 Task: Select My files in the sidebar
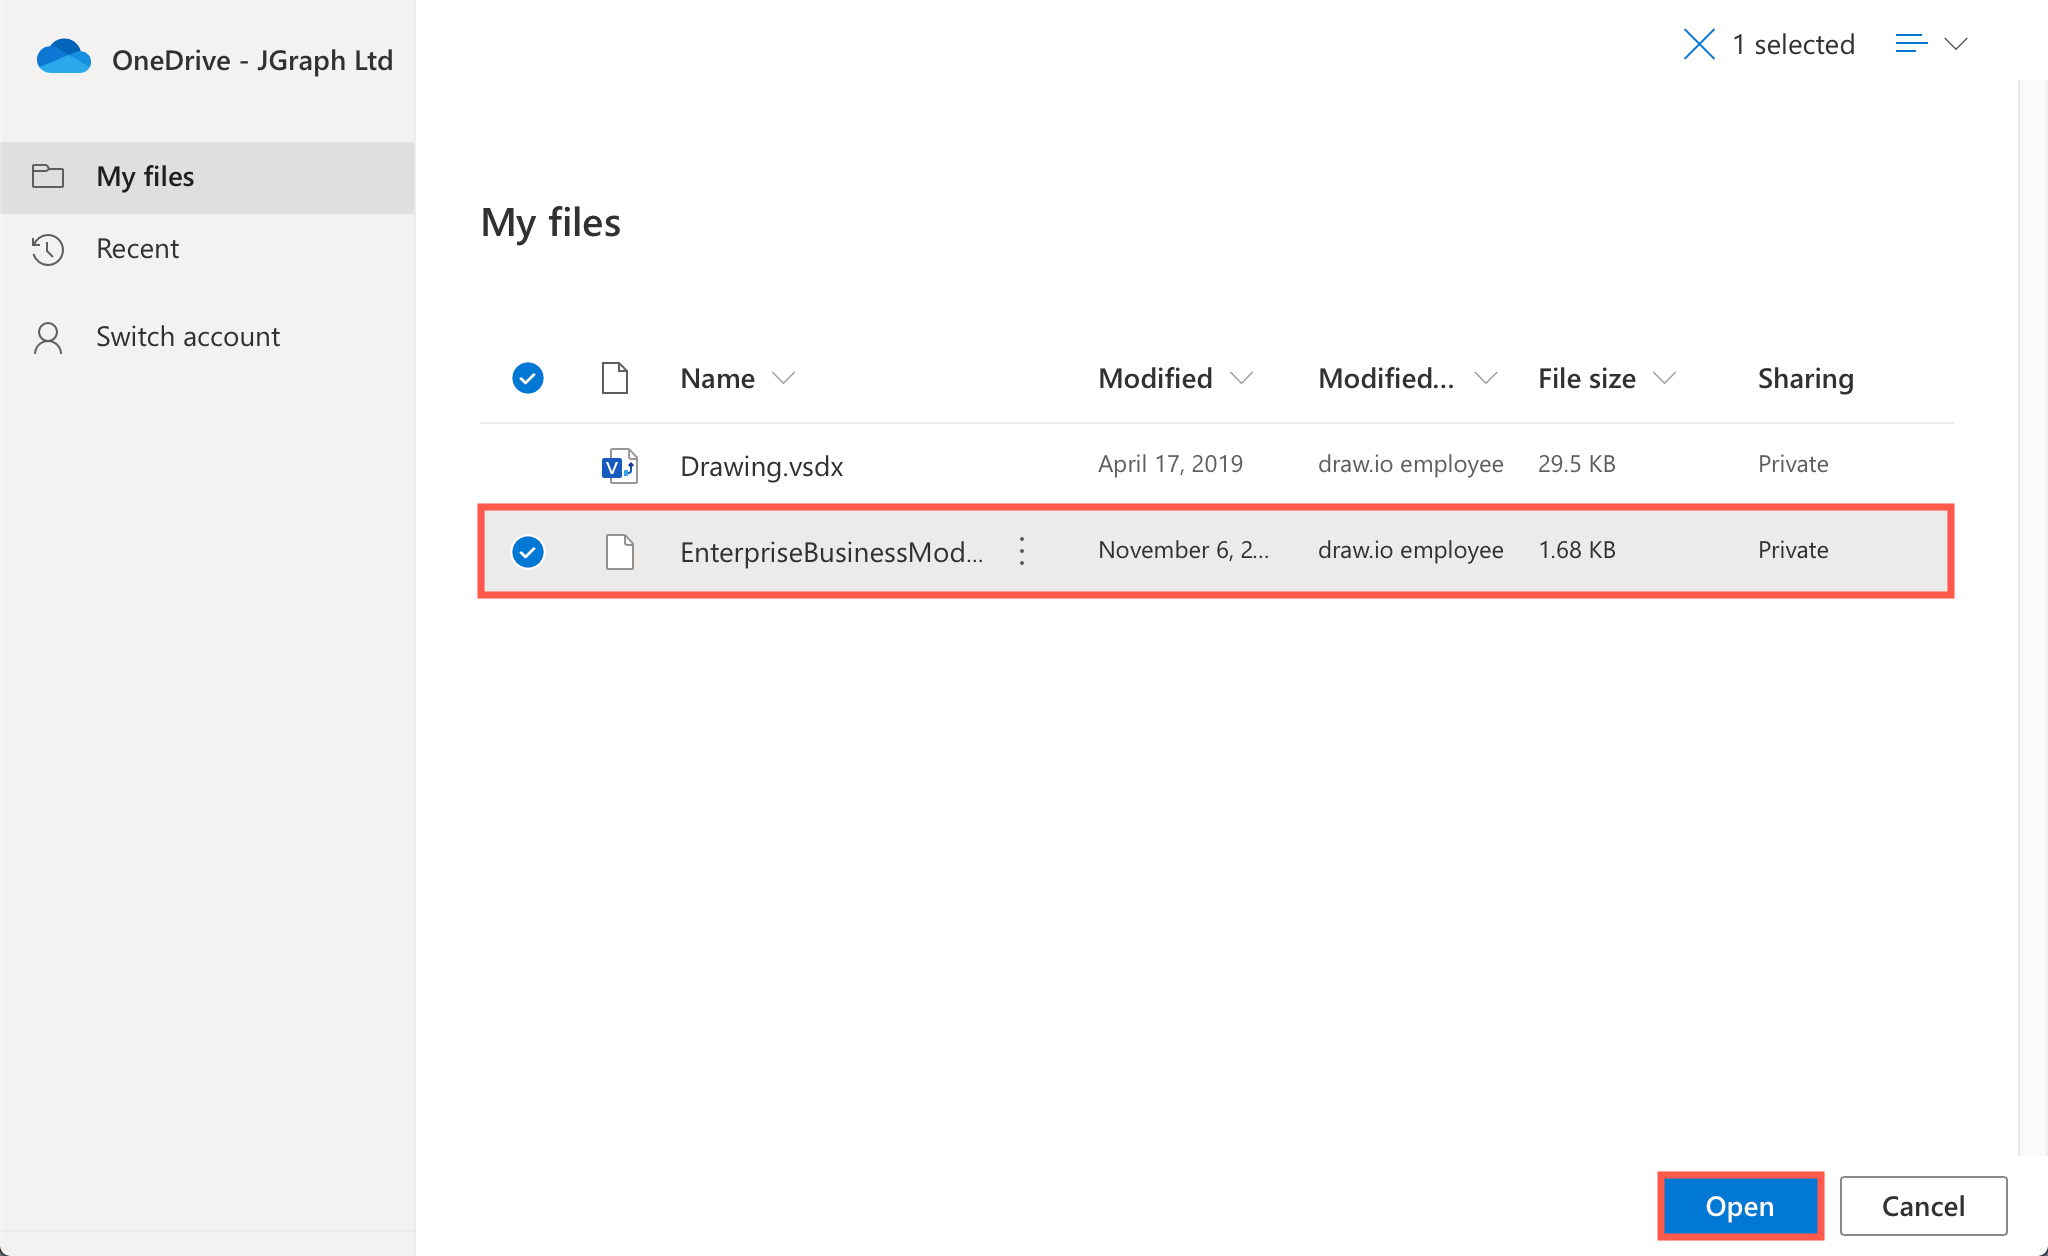coord(144,176)
